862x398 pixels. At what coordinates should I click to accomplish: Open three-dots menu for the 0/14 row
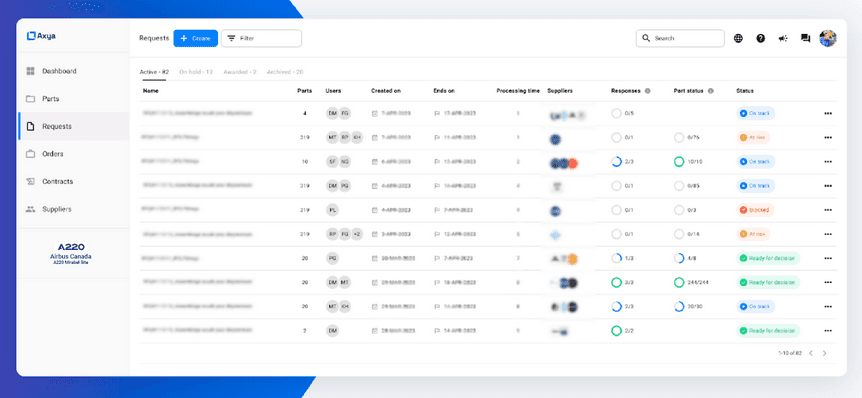(x=828, y=234)
